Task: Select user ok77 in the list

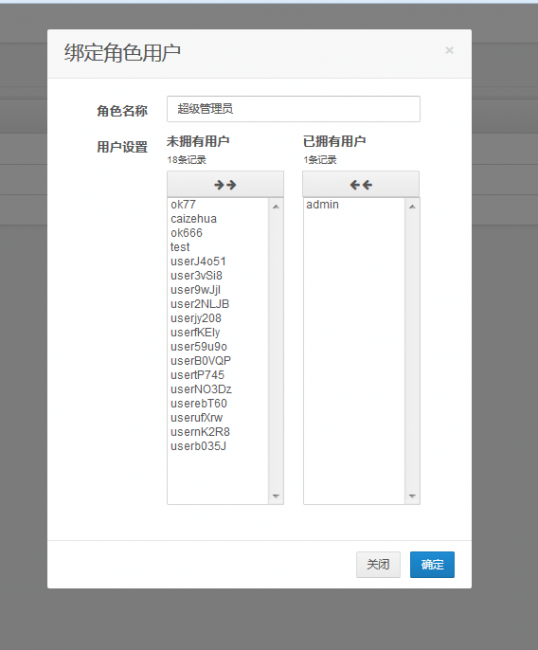Action: tap(218, 204)
